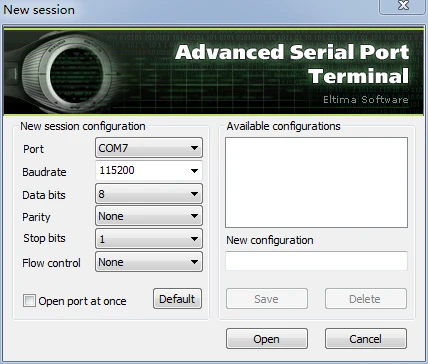Image resolution: width=428 pixels, height=364 pixels.
Task: Click the Flow control label
Action: click(51, 263)
